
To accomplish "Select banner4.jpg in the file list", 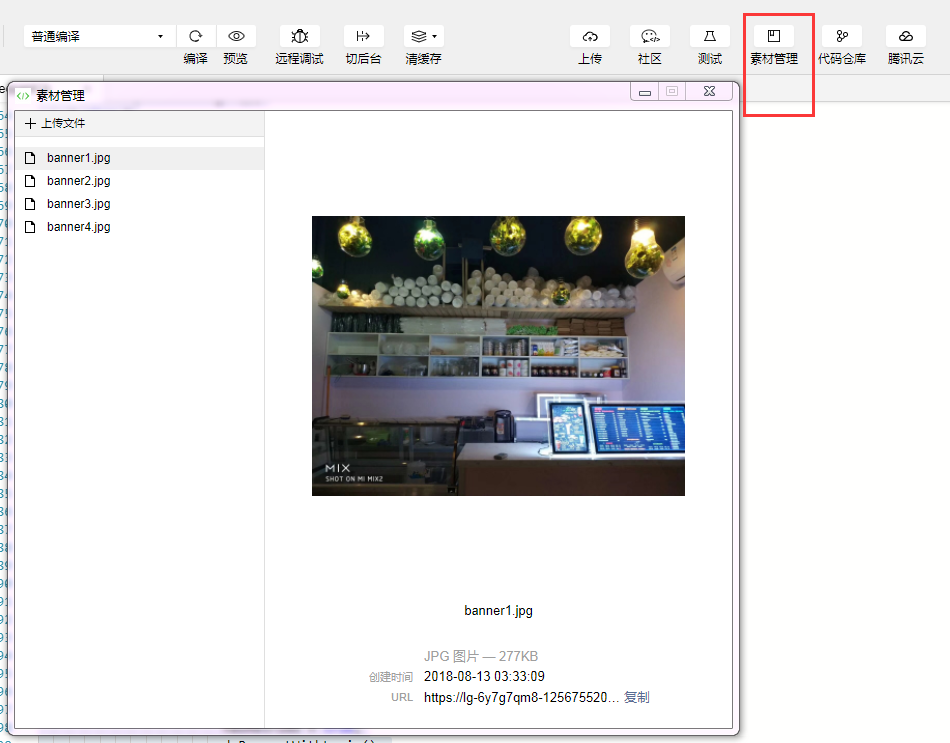I will tap(78, 227).
